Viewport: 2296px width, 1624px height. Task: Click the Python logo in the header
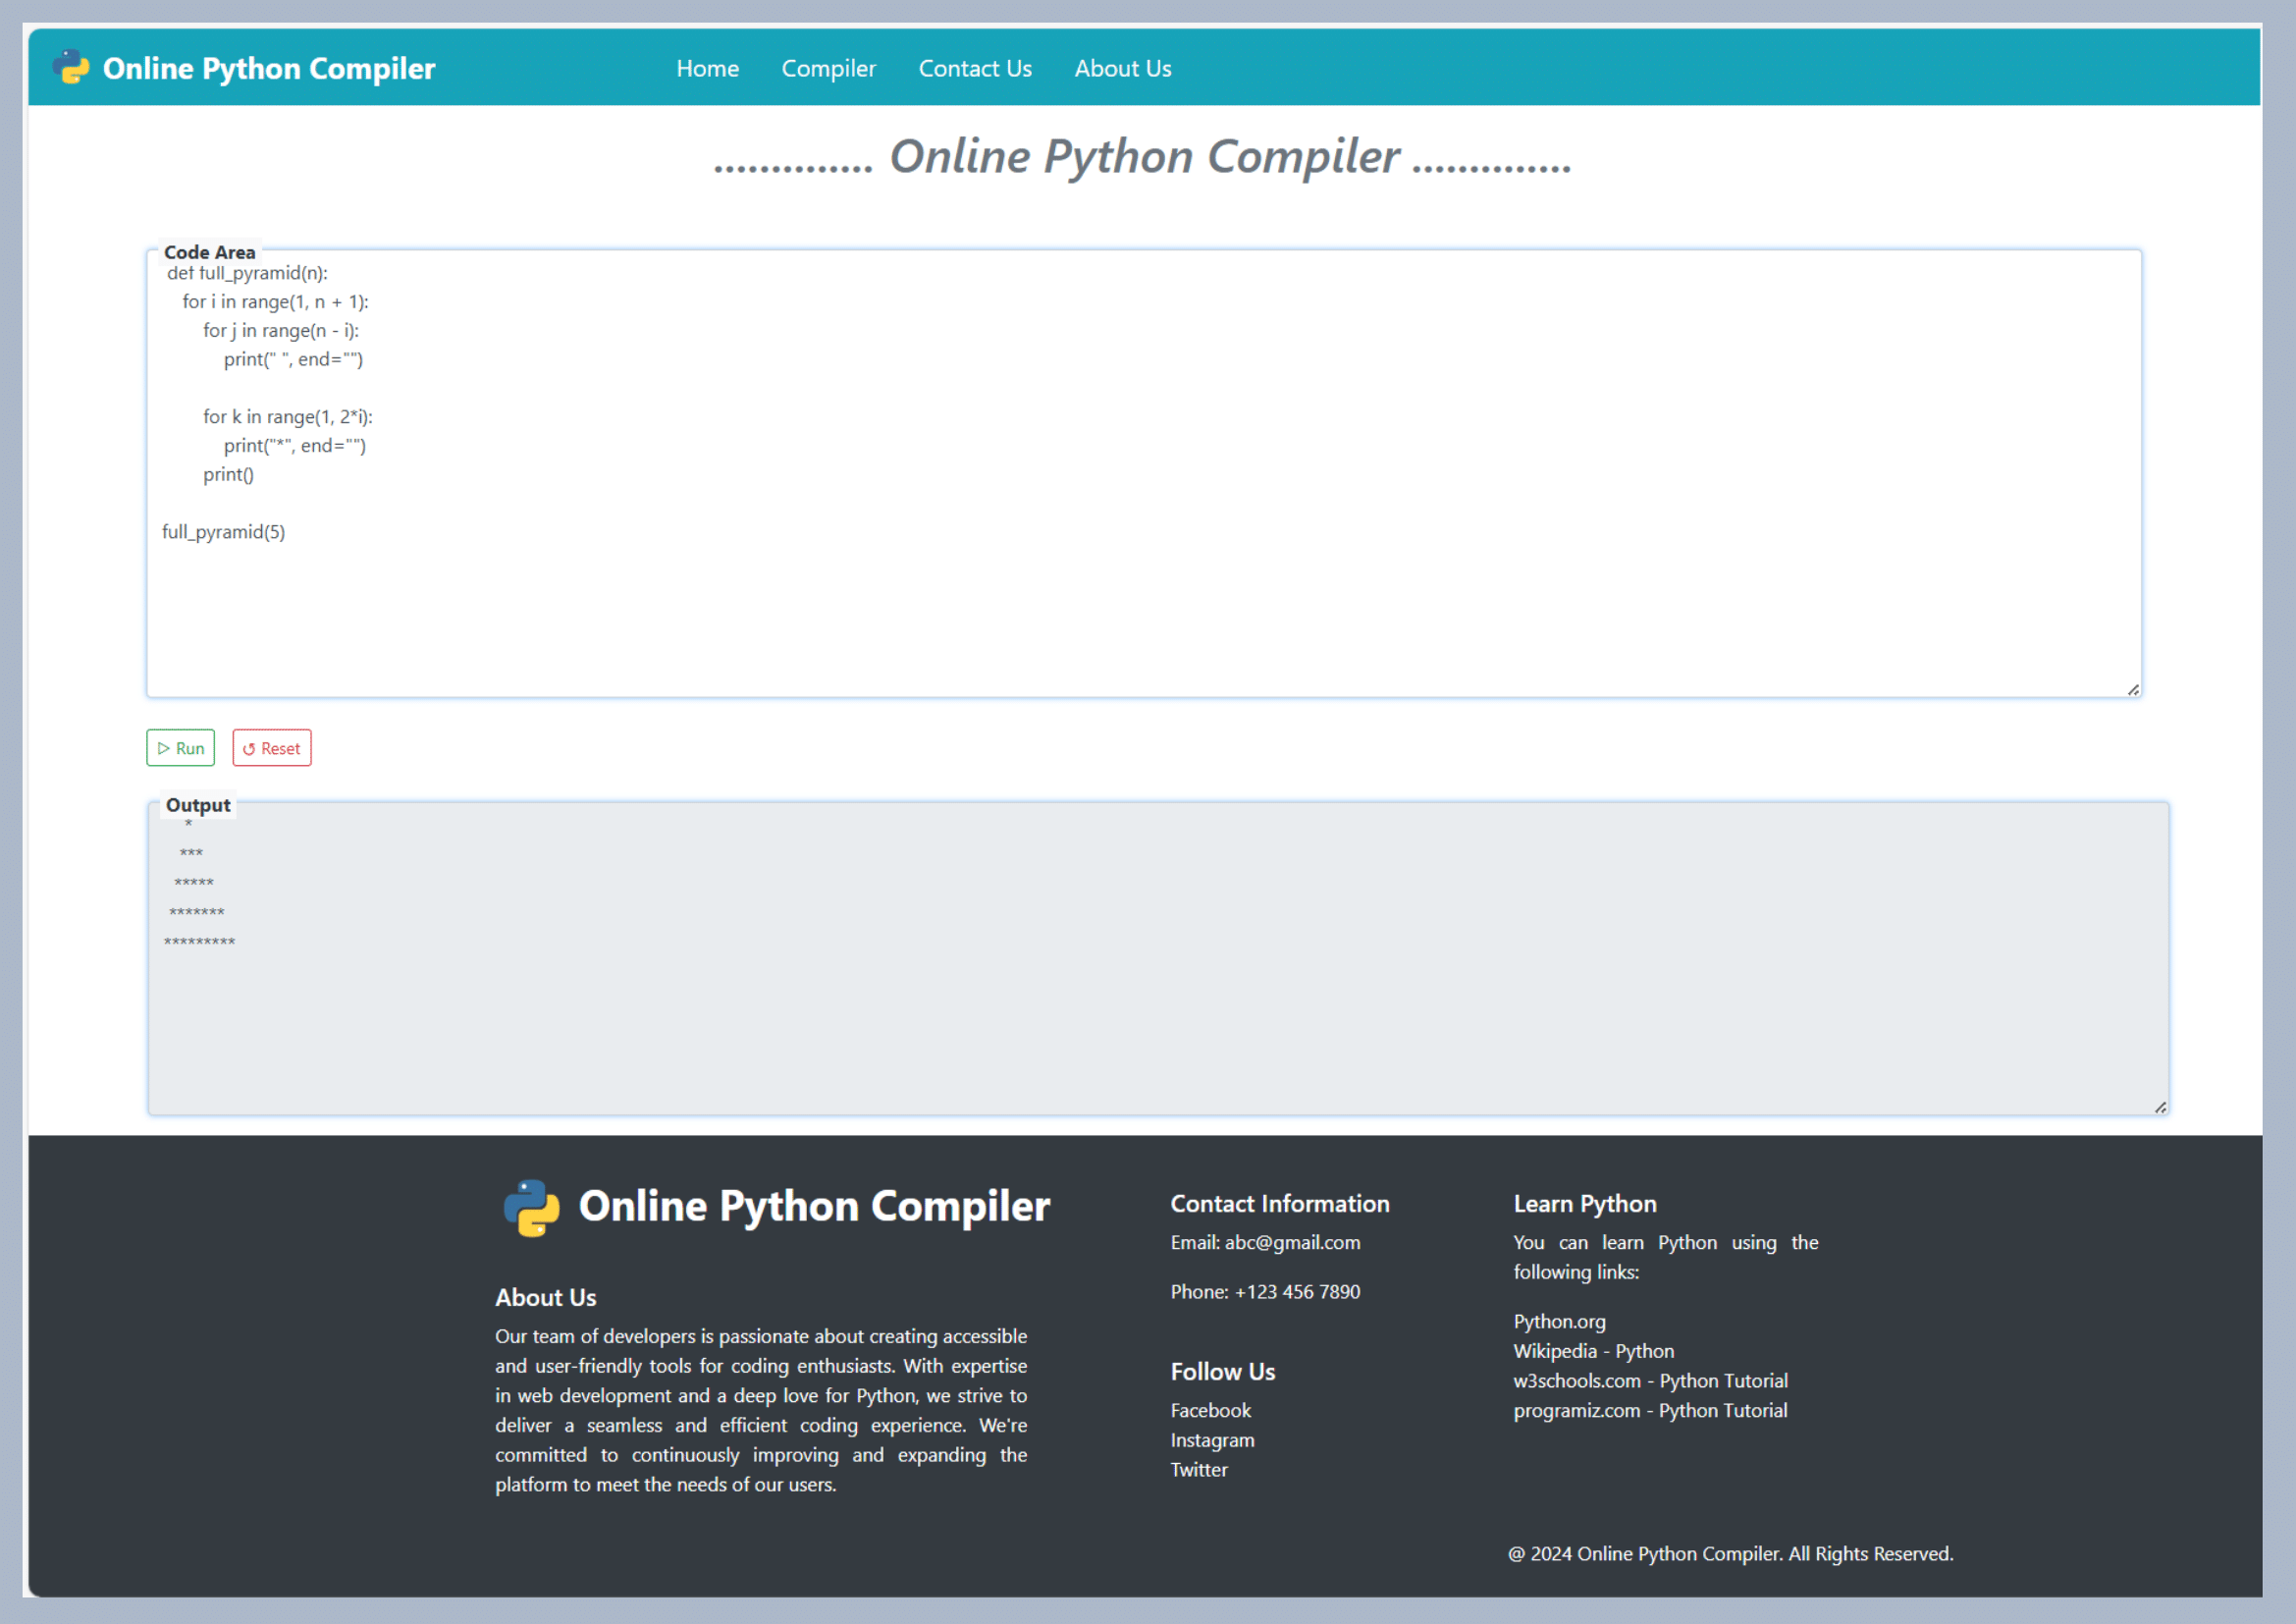coord(70,67)
